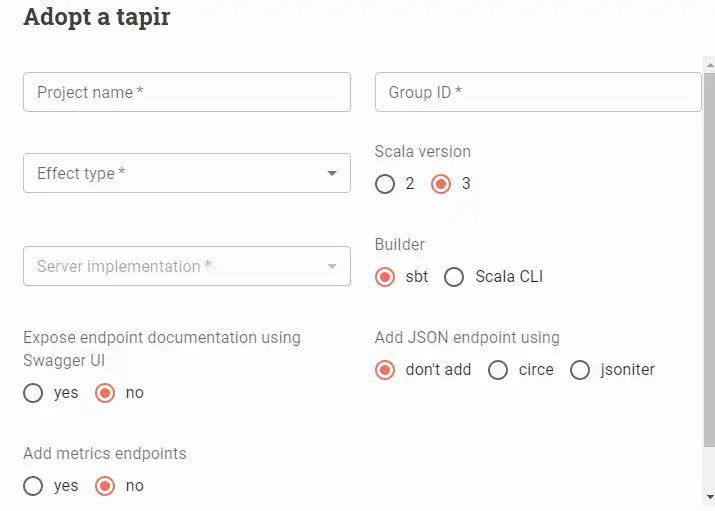
Task: Click the Effect type dropdown arrow
Action: pos(332,174)
